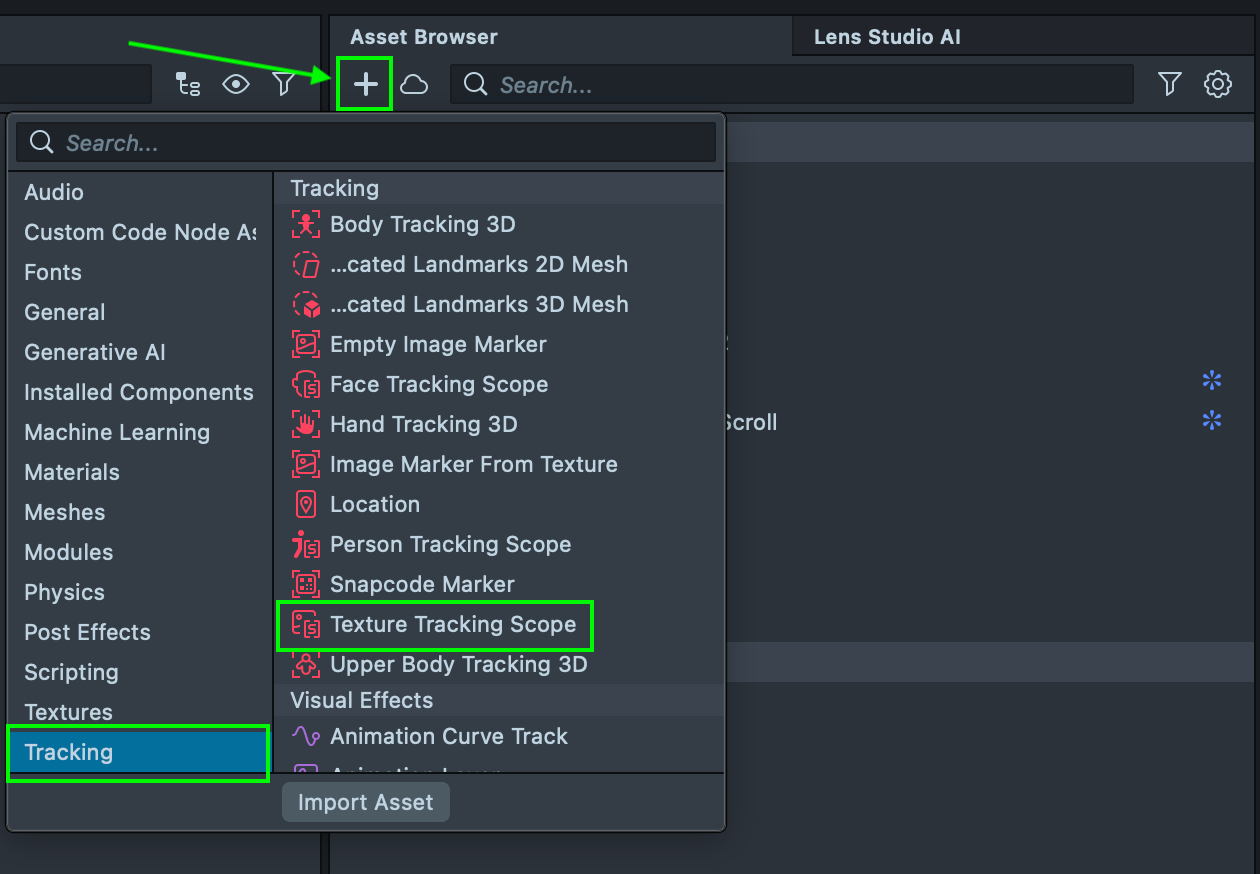Click Face Tracking Scope icon
The width and height of the screenshot is (1260, 874).
[306, 384]
